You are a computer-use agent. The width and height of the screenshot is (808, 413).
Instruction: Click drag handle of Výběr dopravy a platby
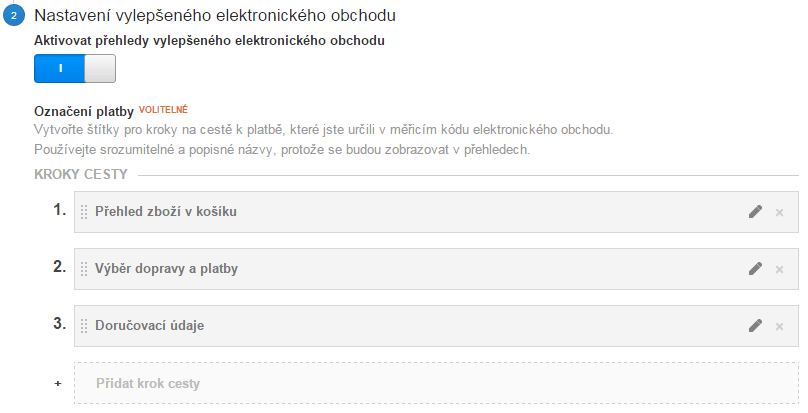(84, 269)
